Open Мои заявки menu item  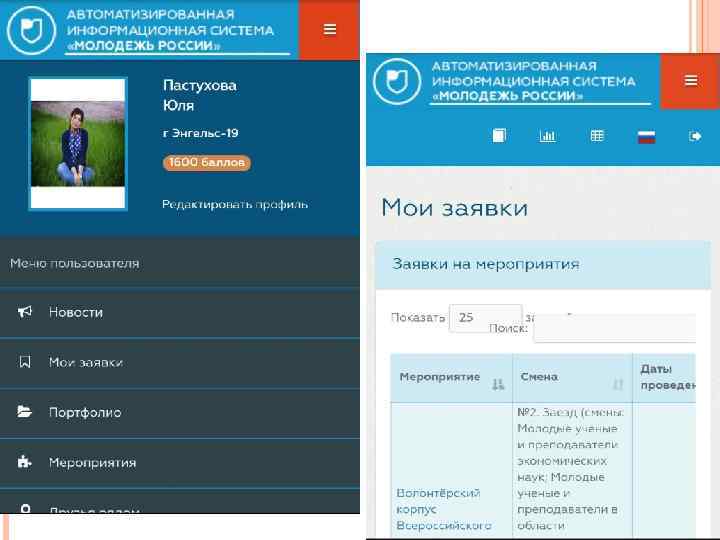180,362
